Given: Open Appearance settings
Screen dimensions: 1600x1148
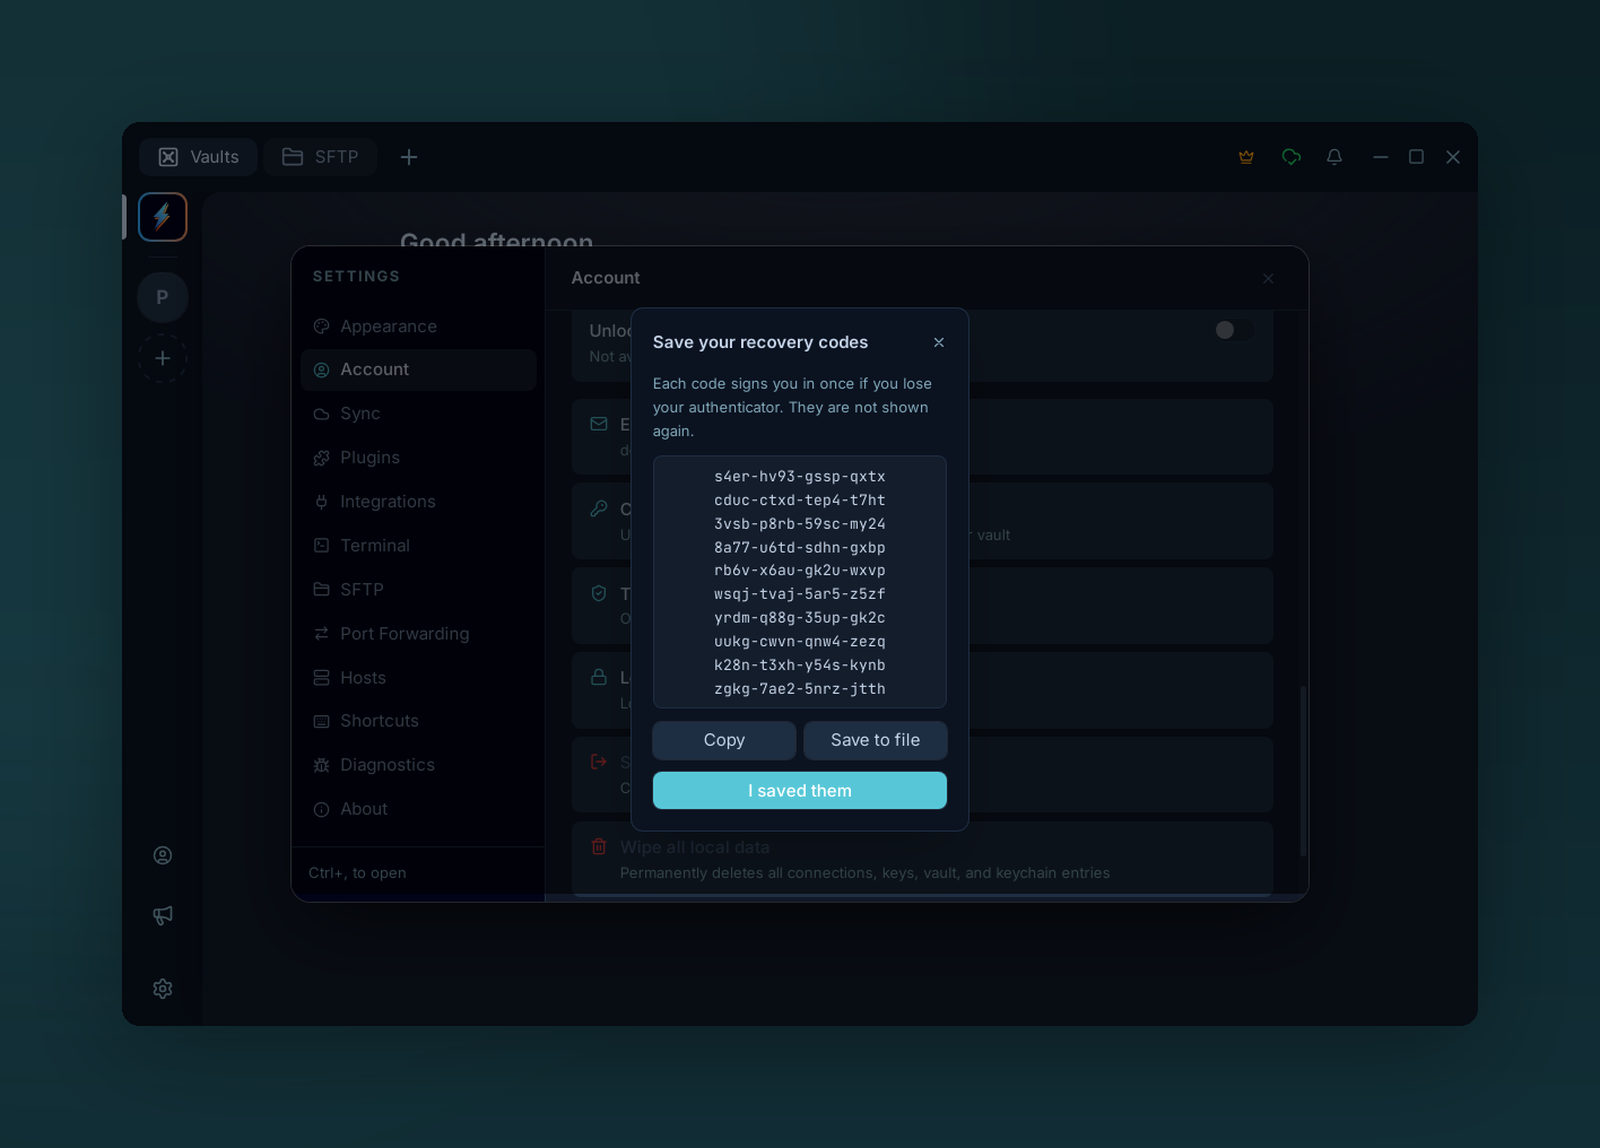Looking at the screenshot, I should 418,326.
